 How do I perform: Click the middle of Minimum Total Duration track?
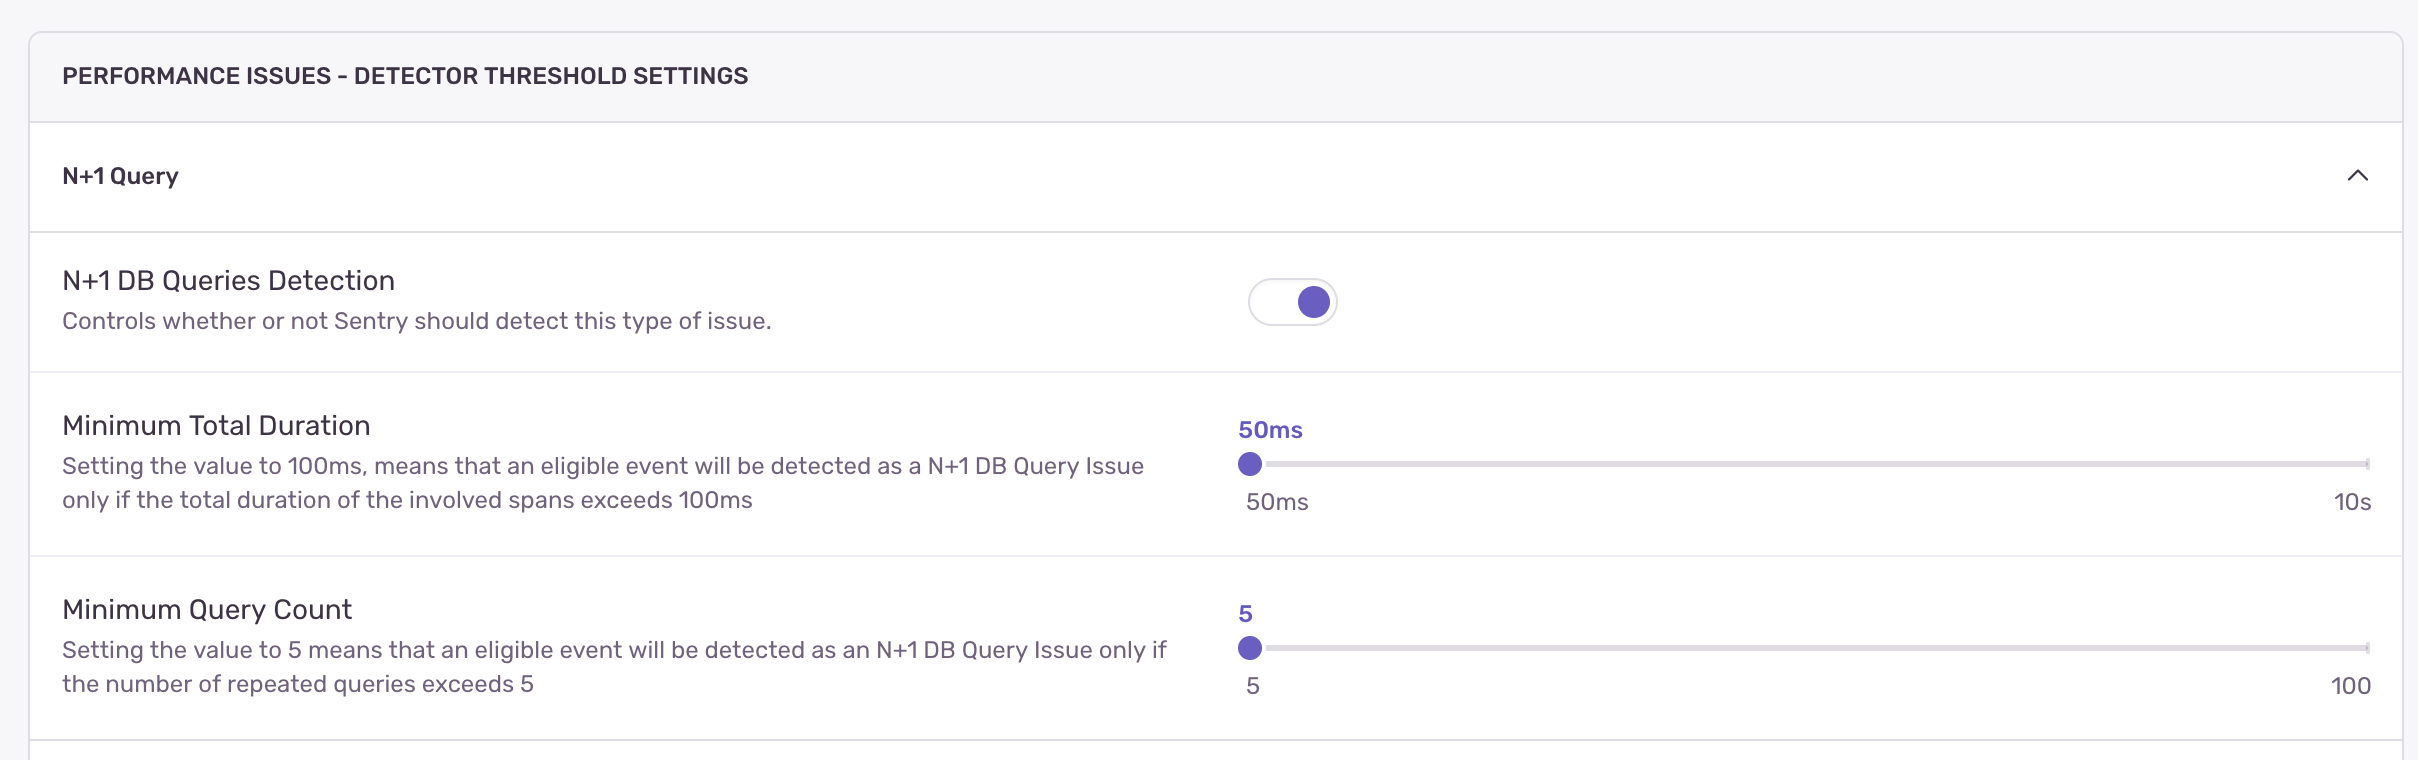coord(1810,464)
